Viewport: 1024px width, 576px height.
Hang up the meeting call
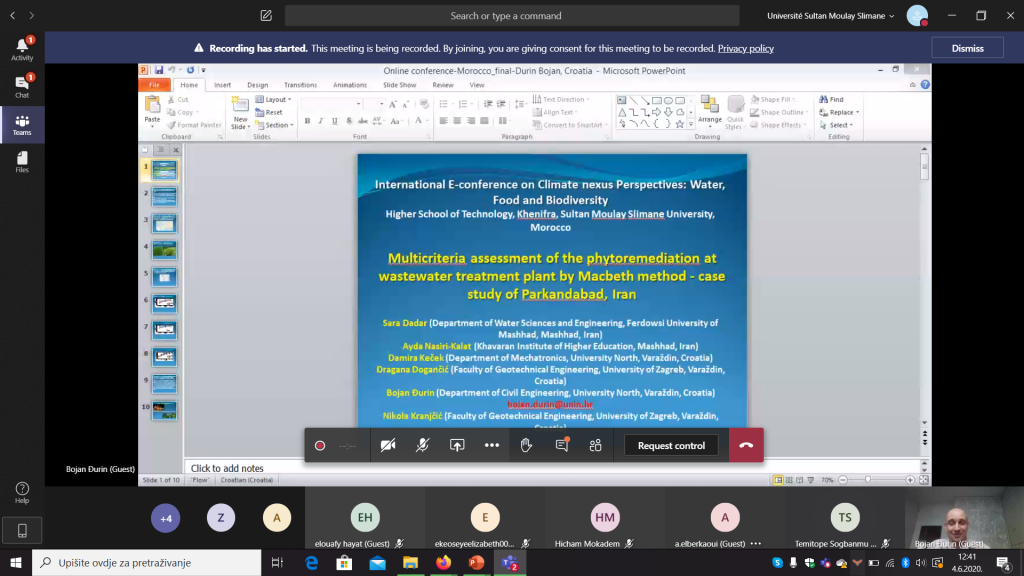coord(746,445)
